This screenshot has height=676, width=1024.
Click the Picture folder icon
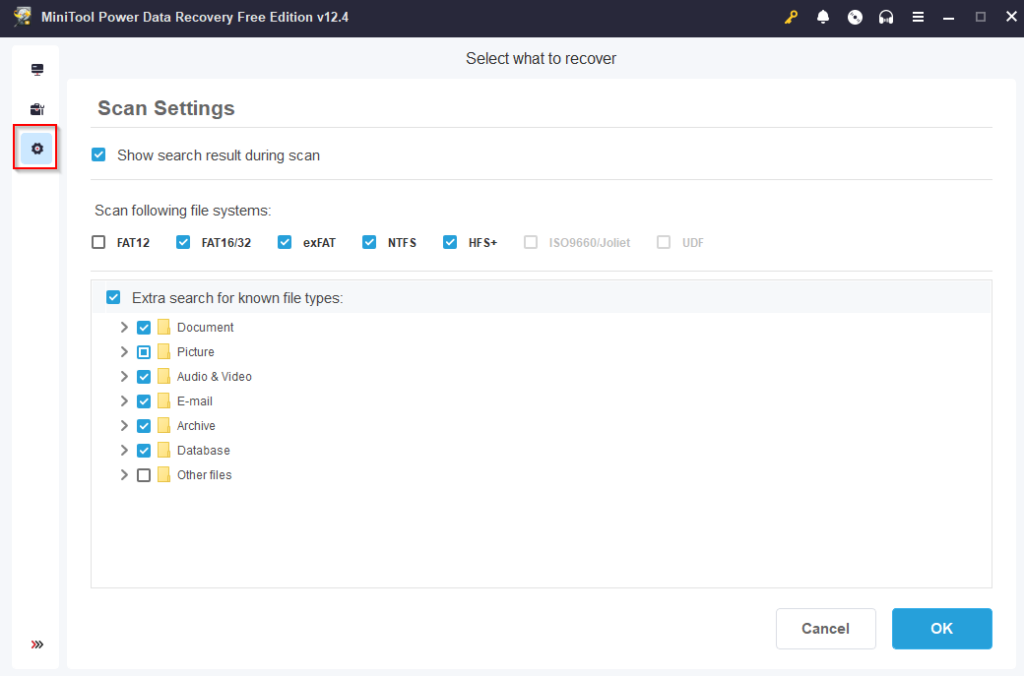164,352
